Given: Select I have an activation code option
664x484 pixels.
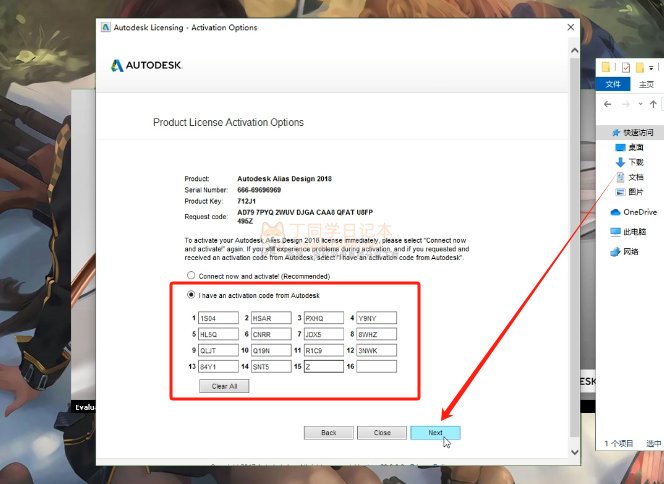Looking at the screenshot, I should [x=191, y=295].
